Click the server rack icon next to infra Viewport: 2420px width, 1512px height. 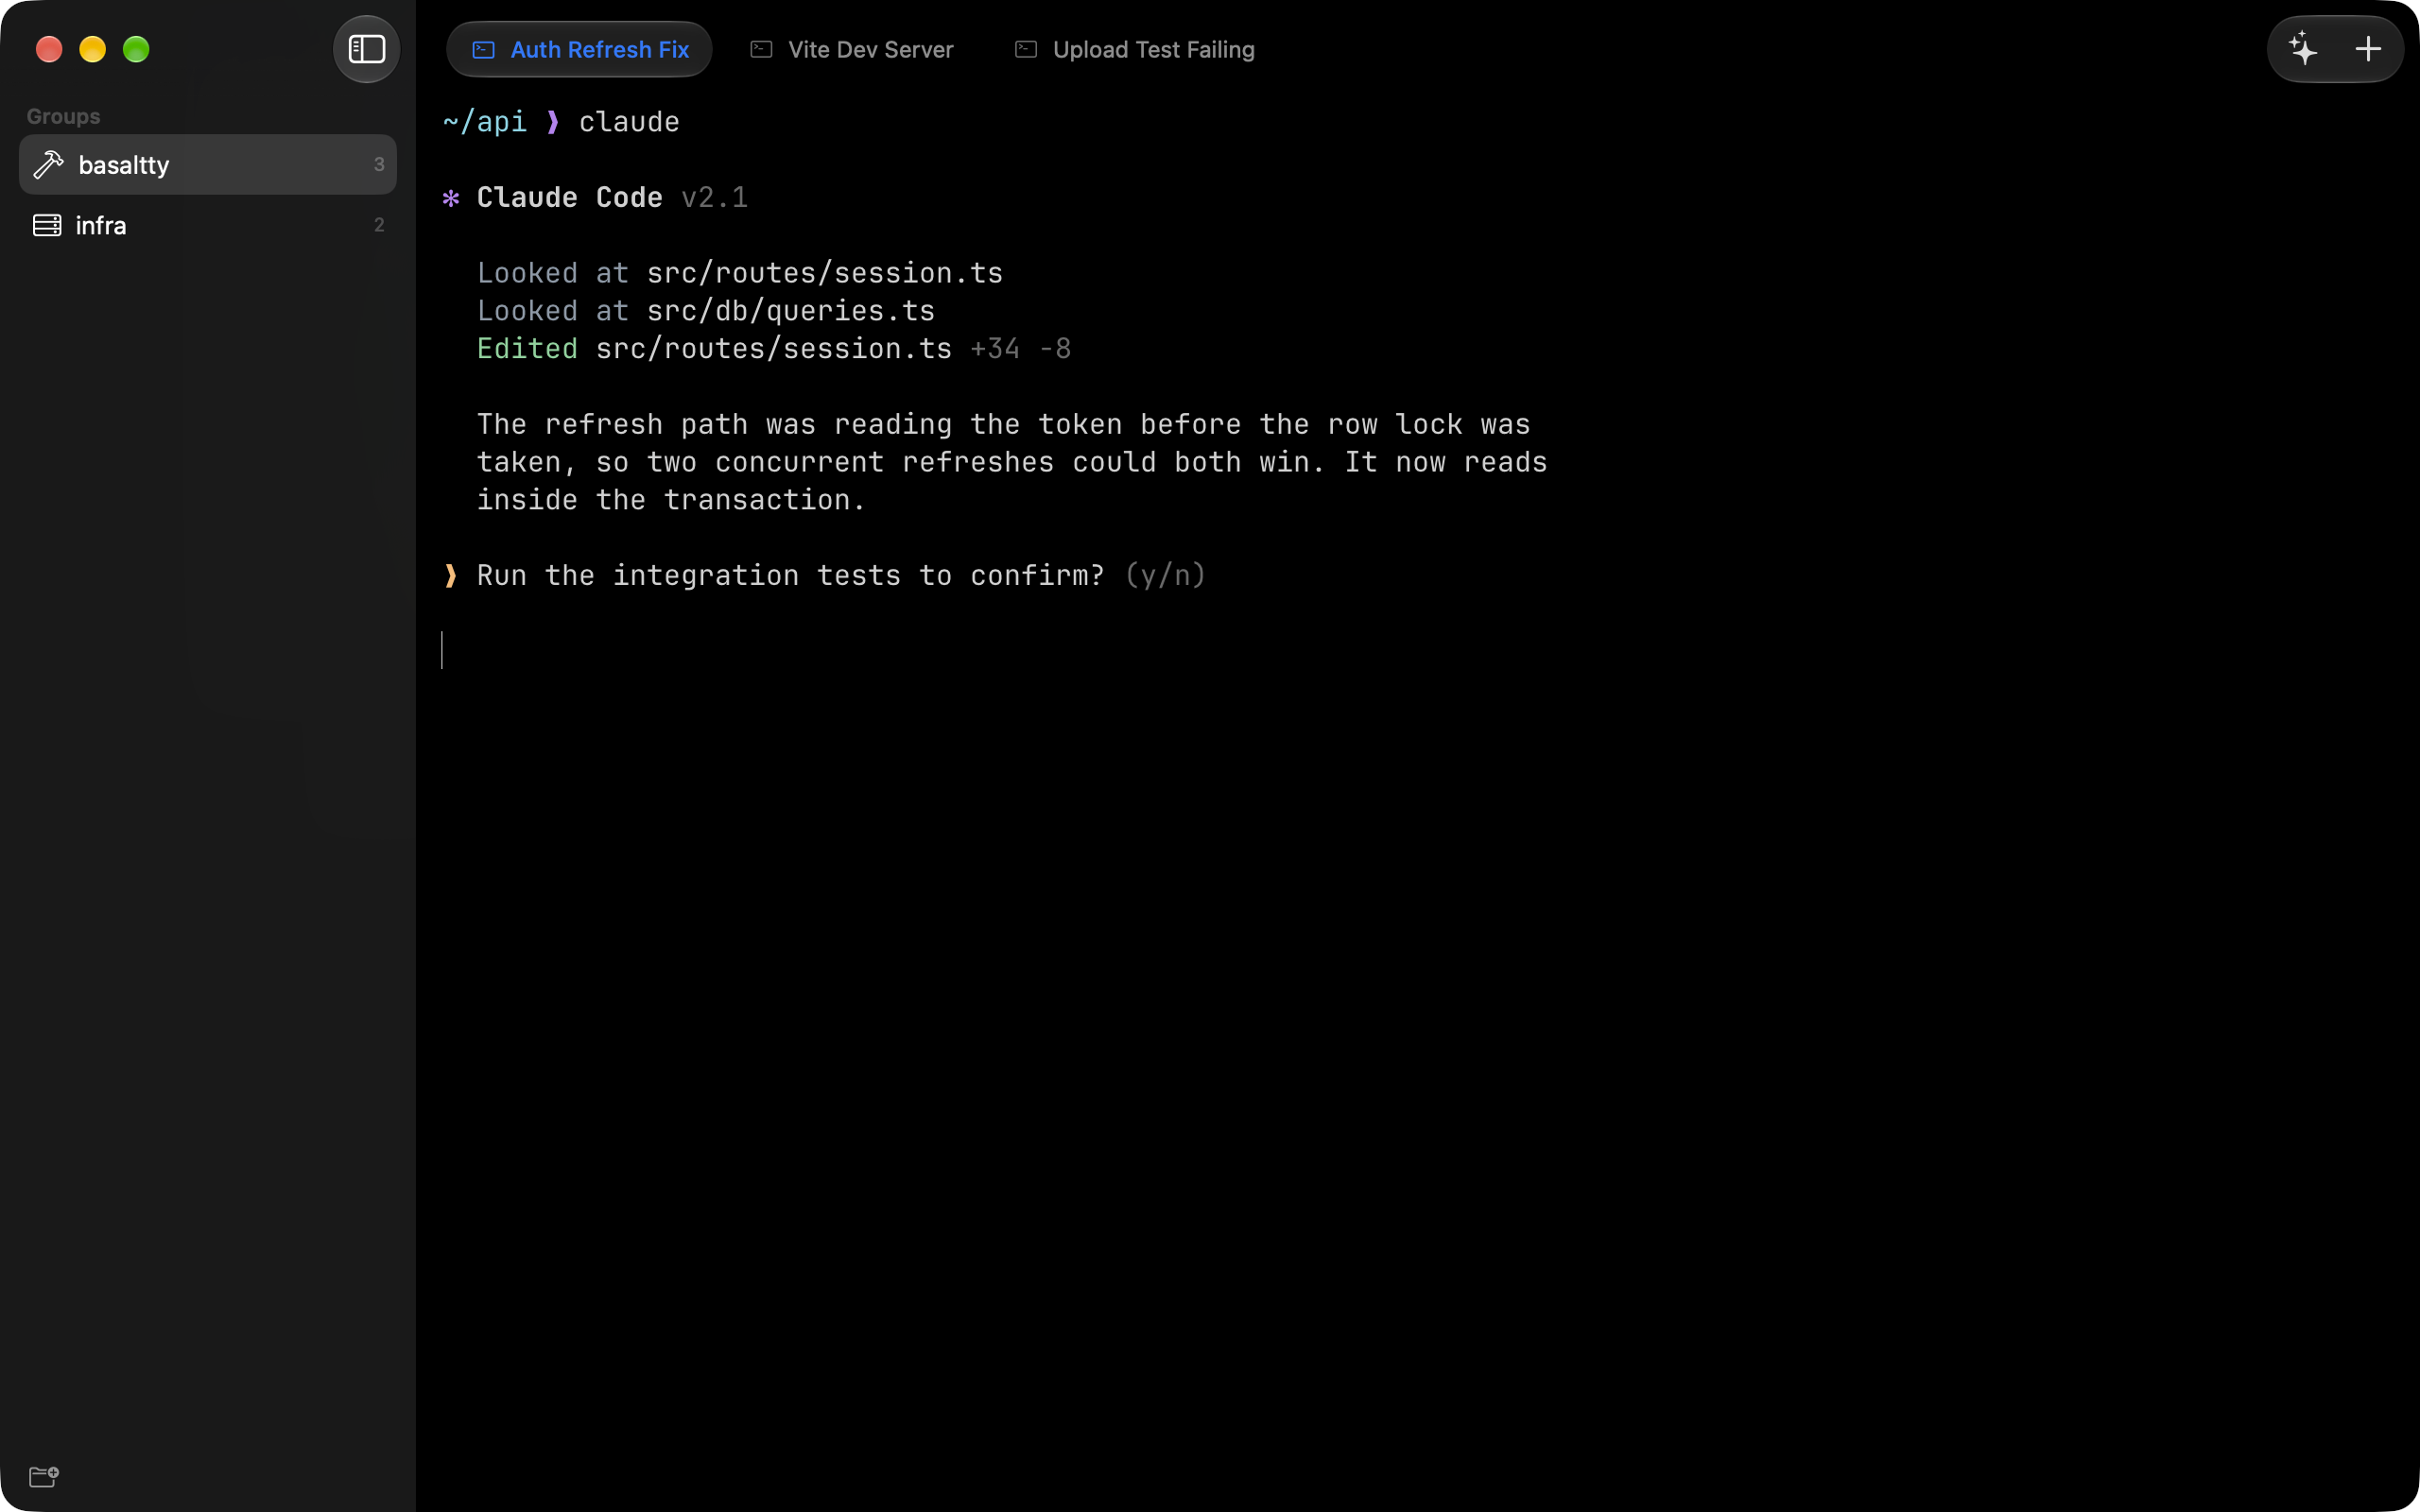47,225
